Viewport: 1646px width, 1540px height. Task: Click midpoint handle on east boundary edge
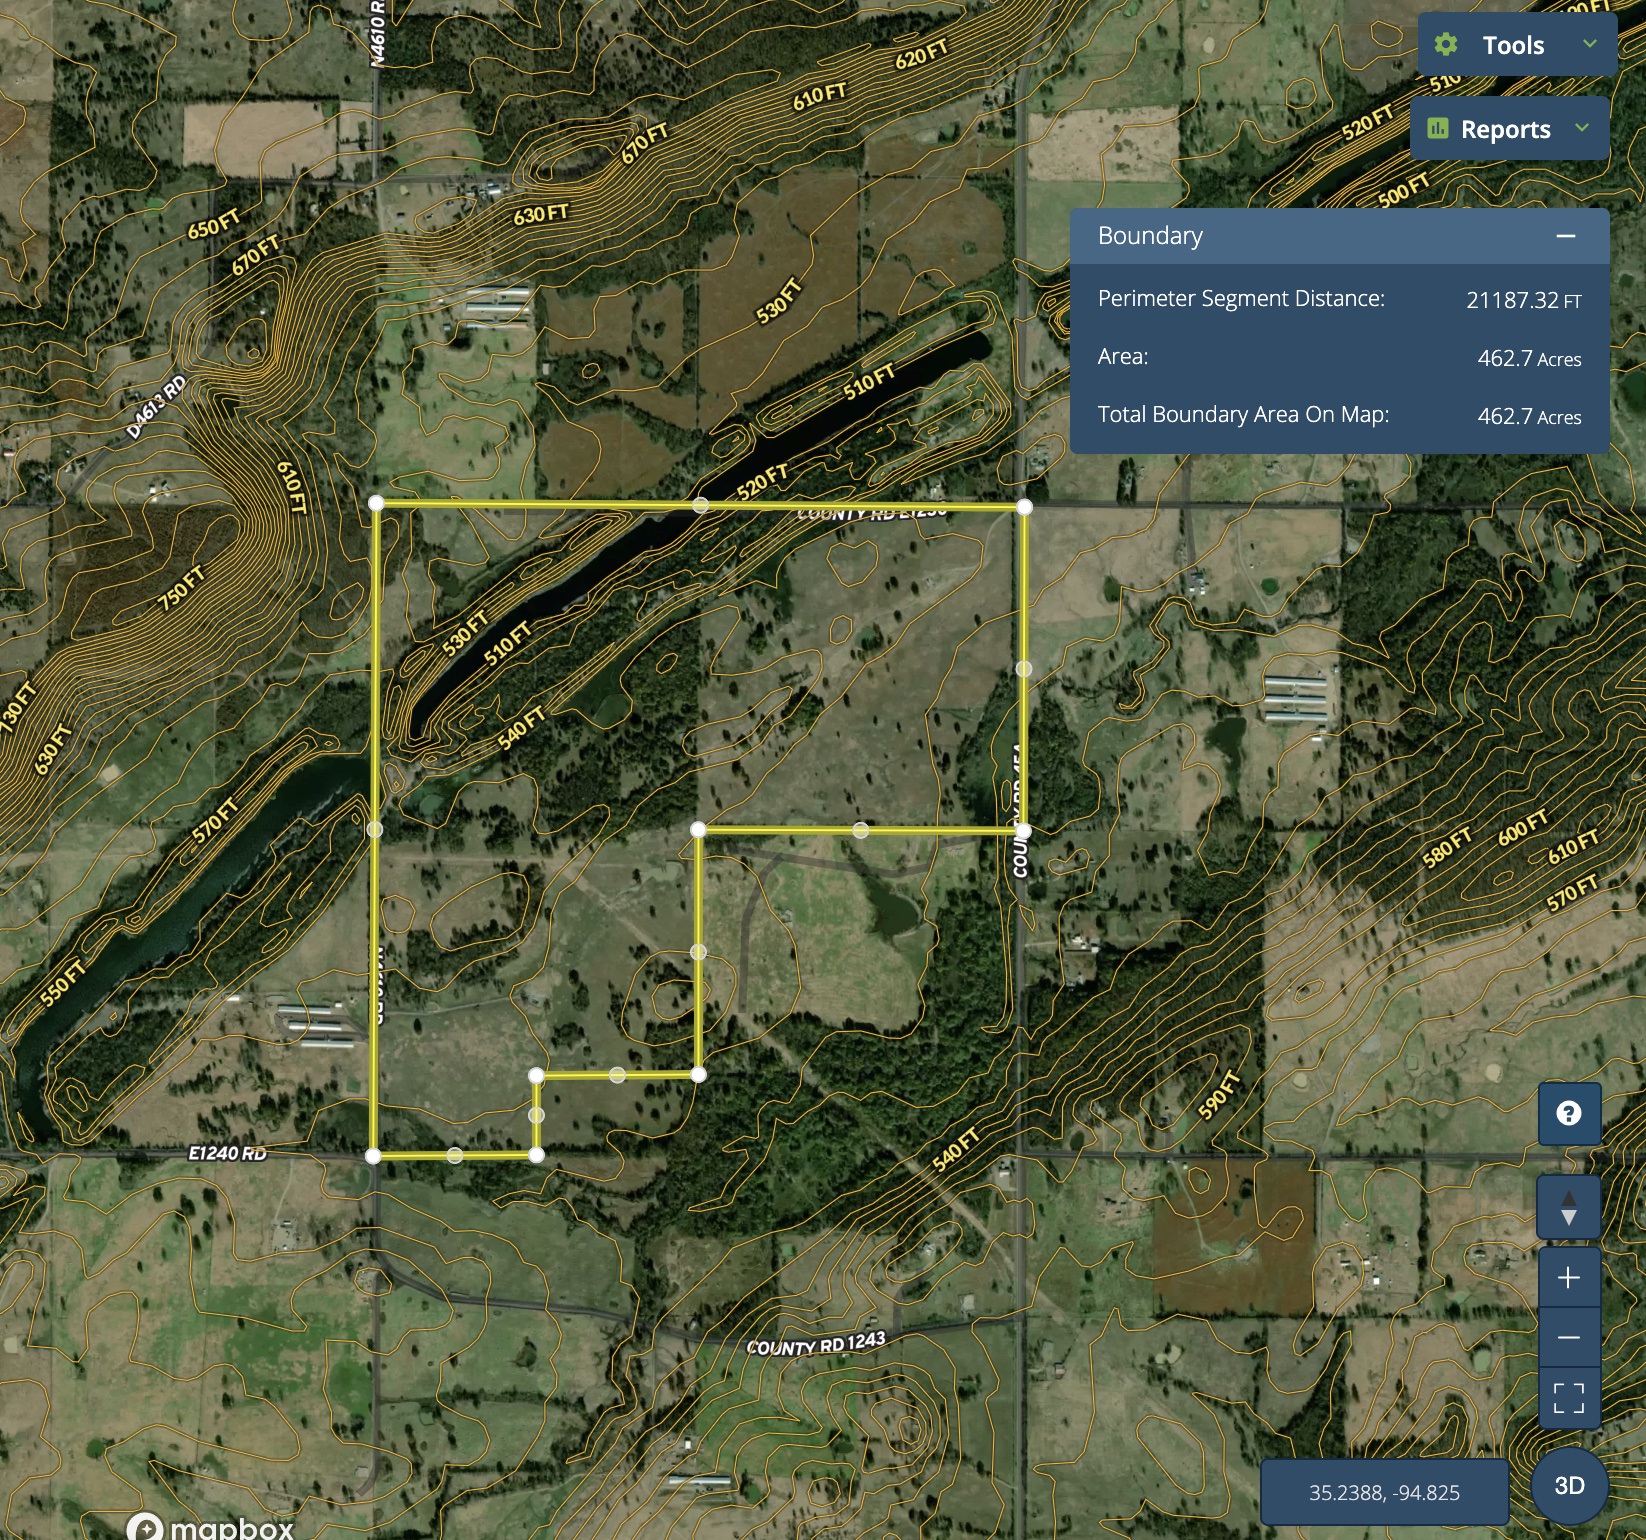tap(1024, 668)
